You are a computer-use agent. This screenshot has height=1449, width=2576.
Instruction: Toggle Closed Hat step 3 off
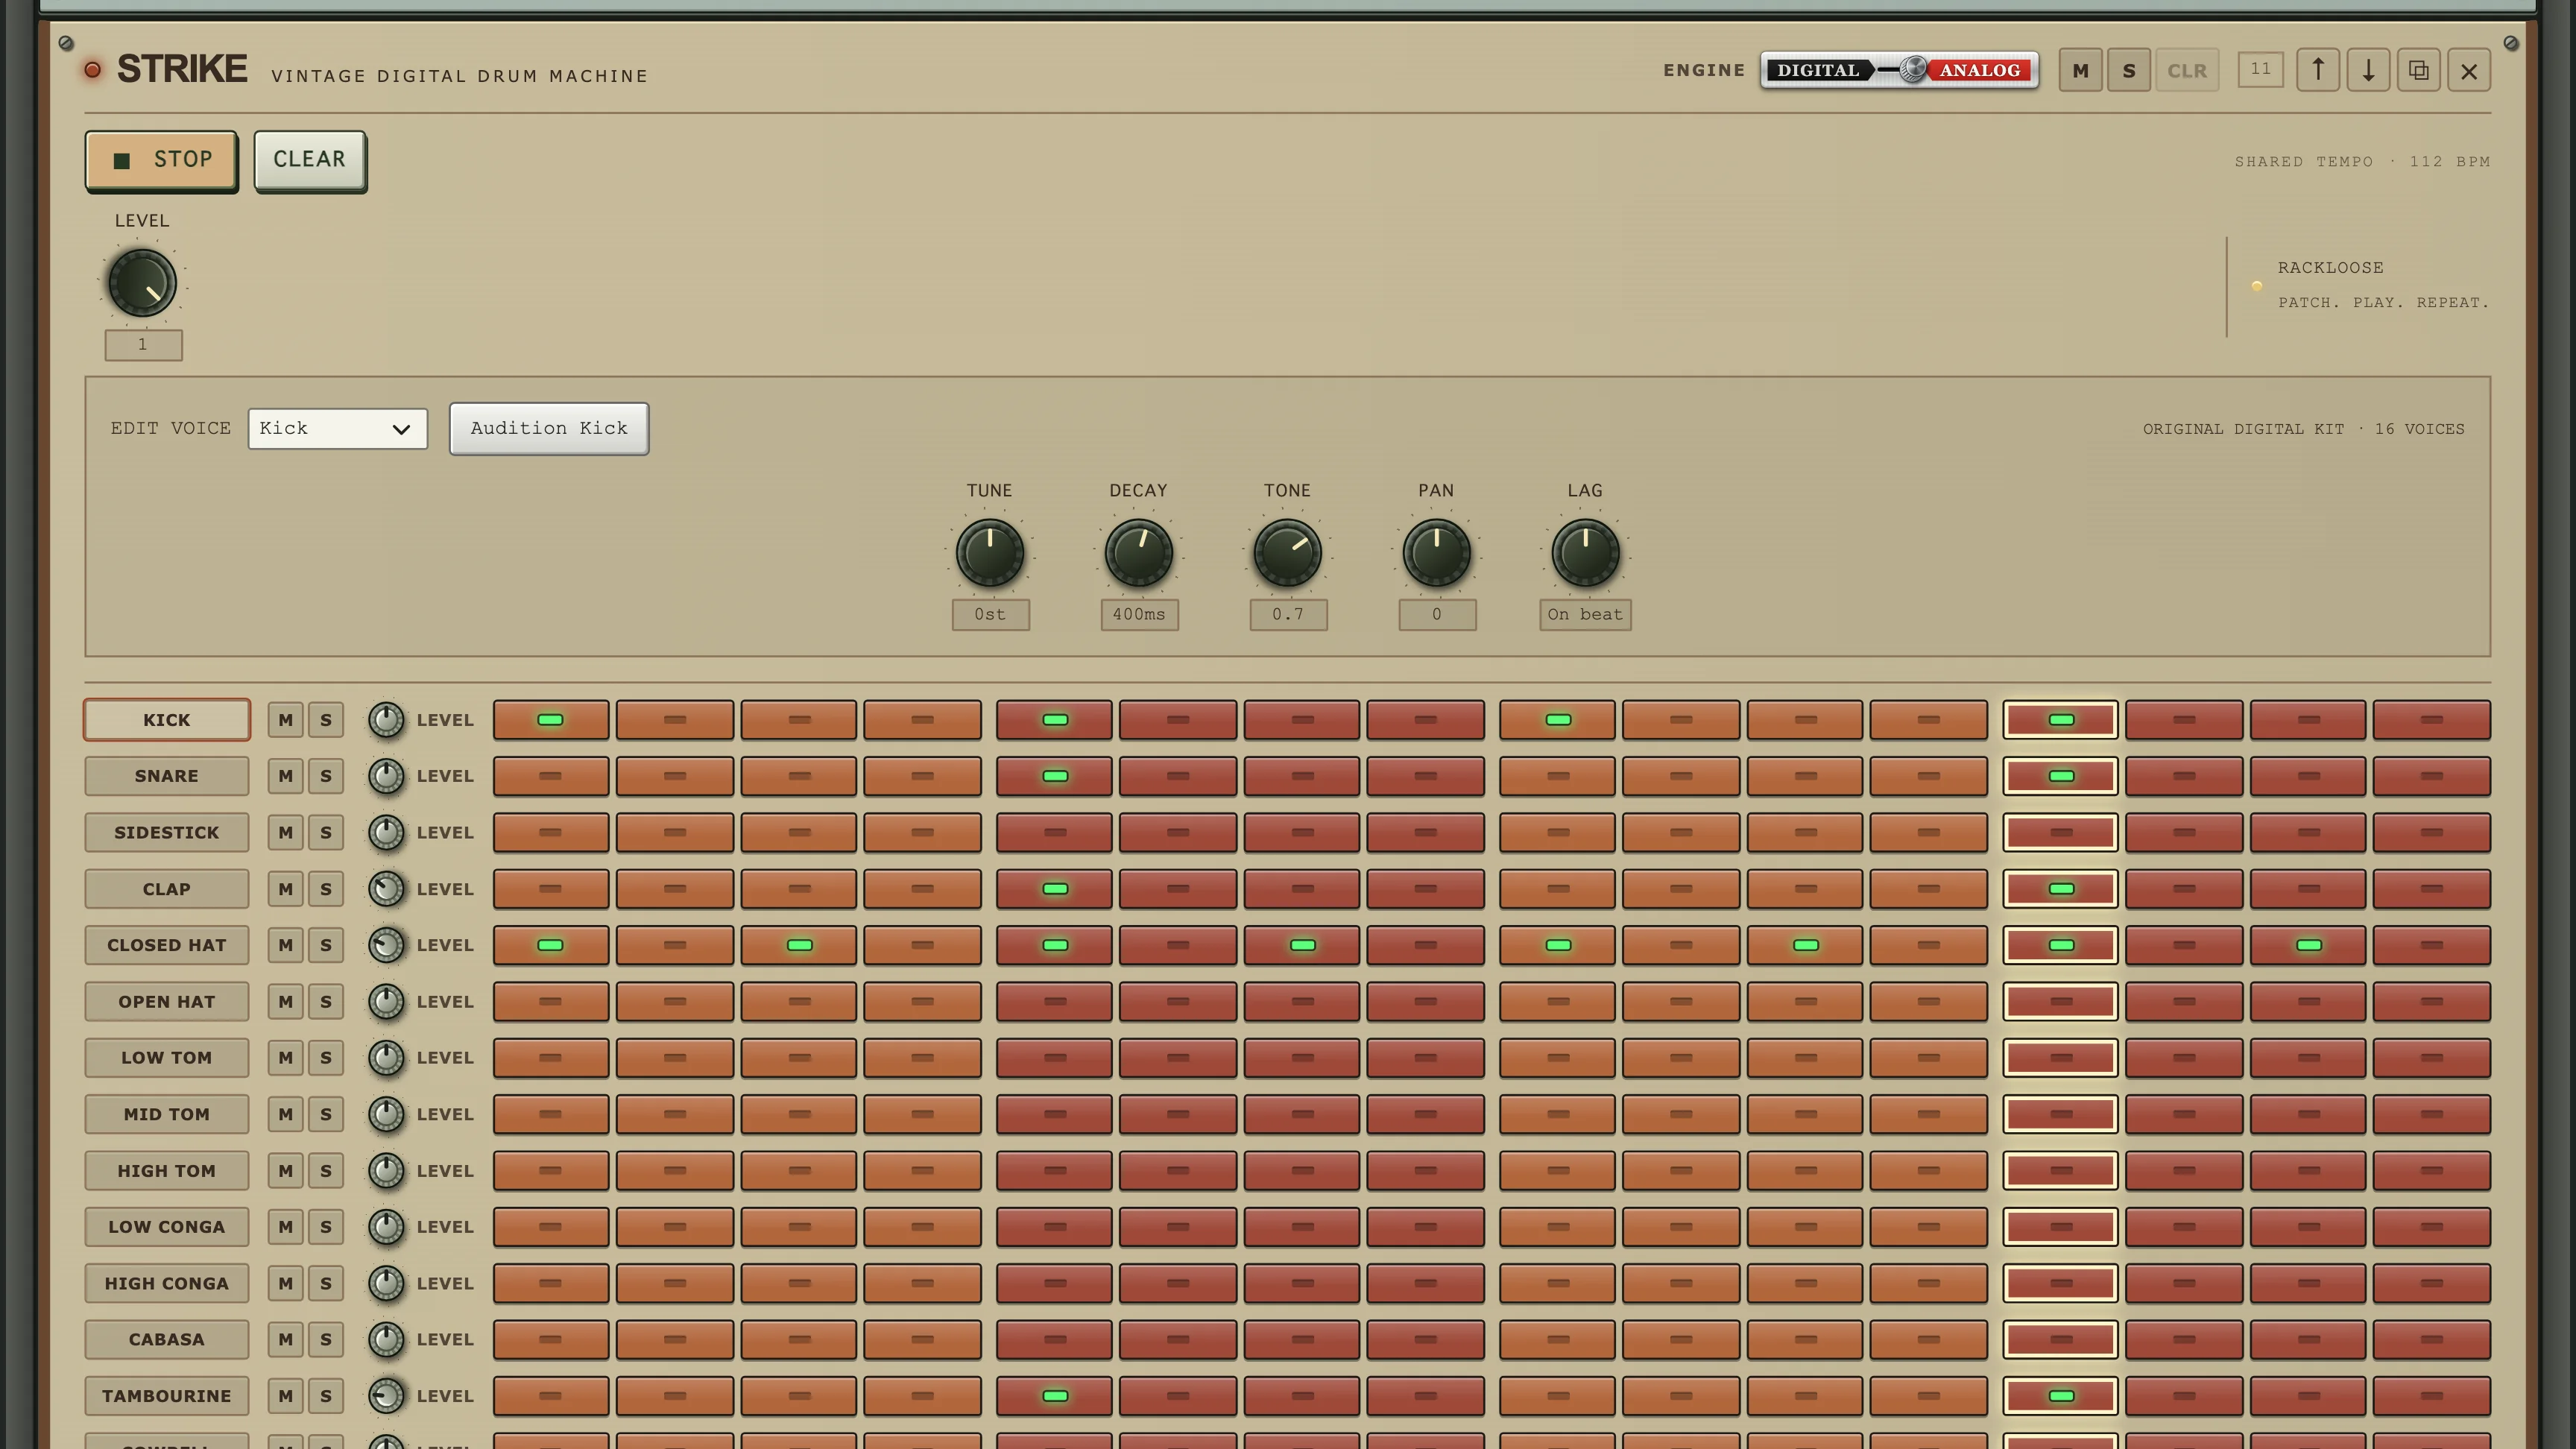(x=799, y=945)
